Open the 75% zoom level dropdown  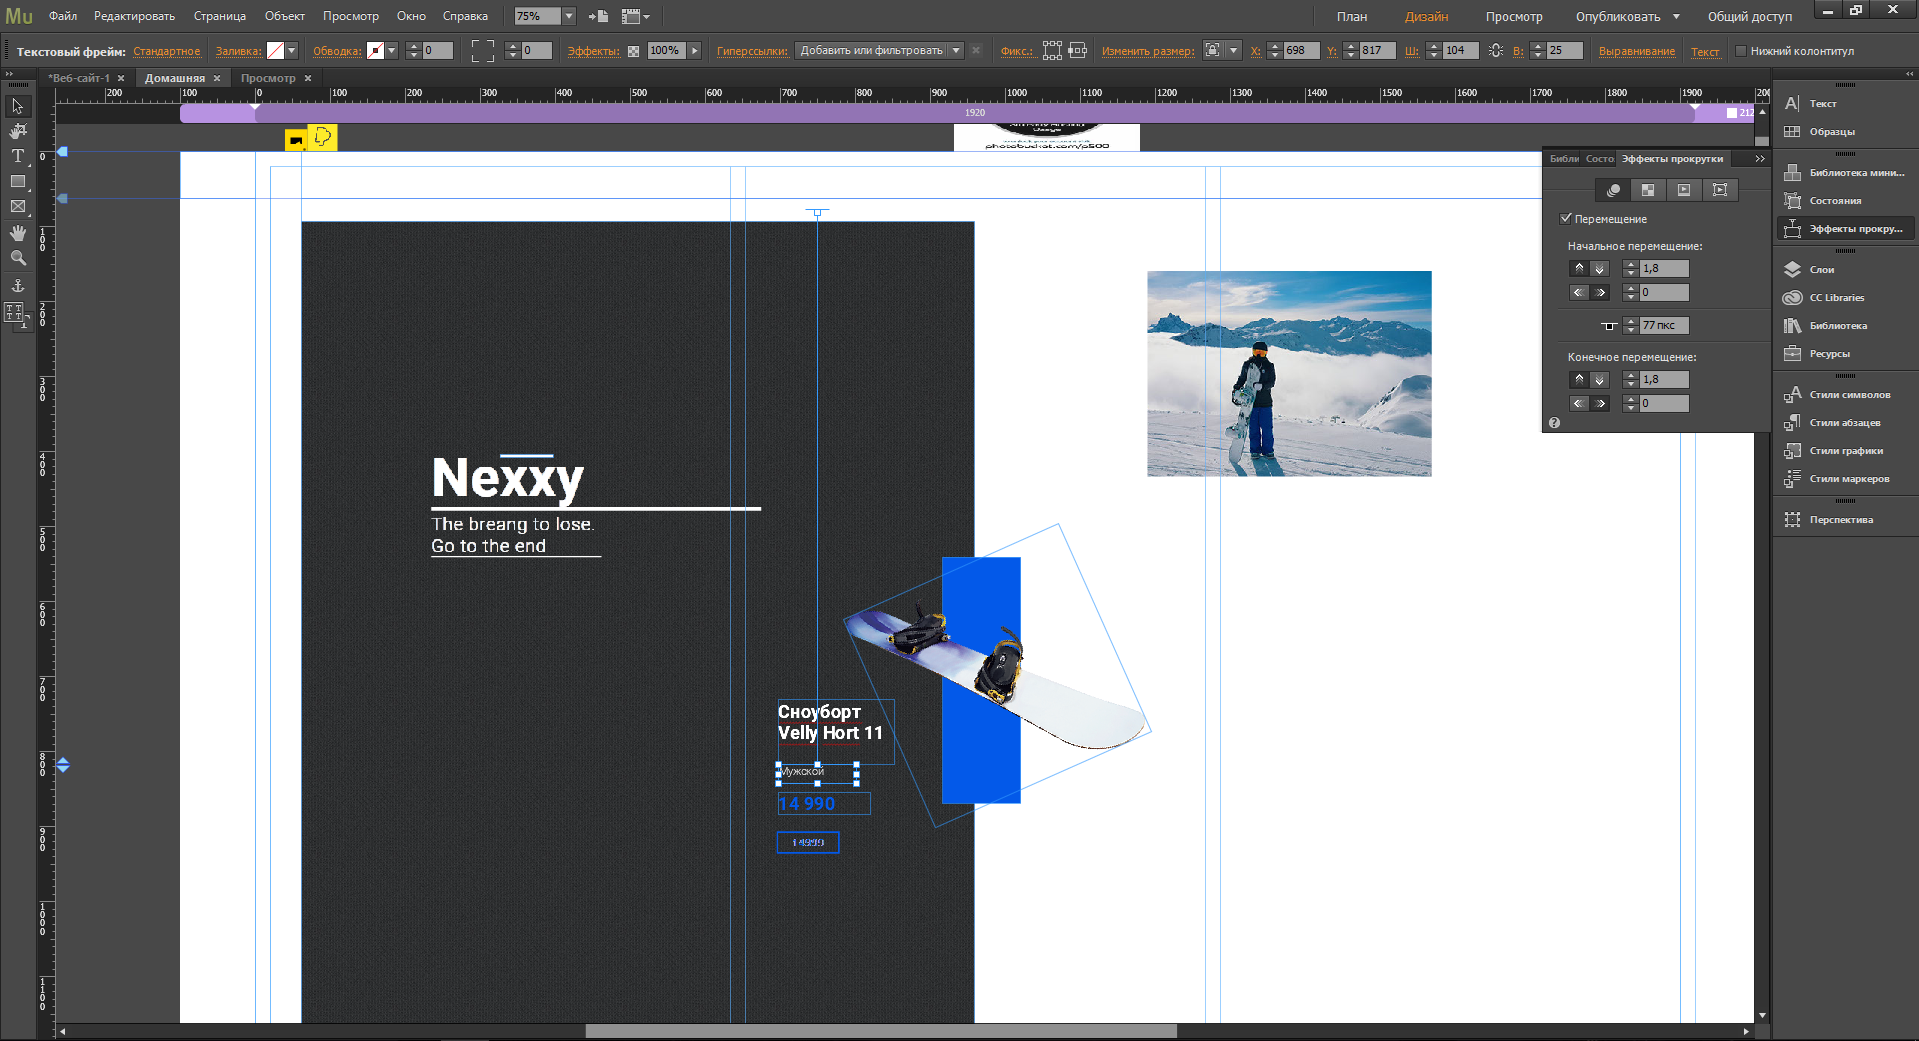click(x=569, y=16)
